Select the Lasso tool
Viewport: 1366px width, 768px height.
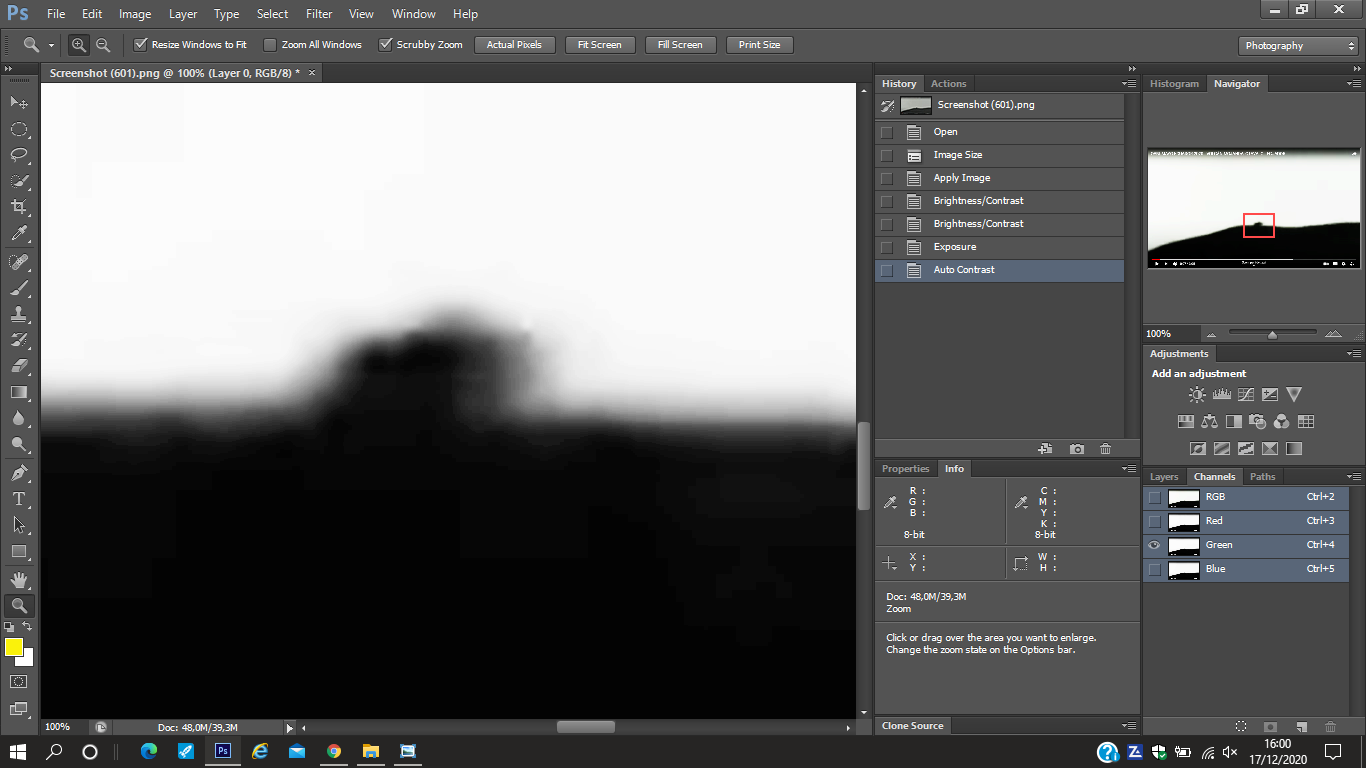pos(19,155)
